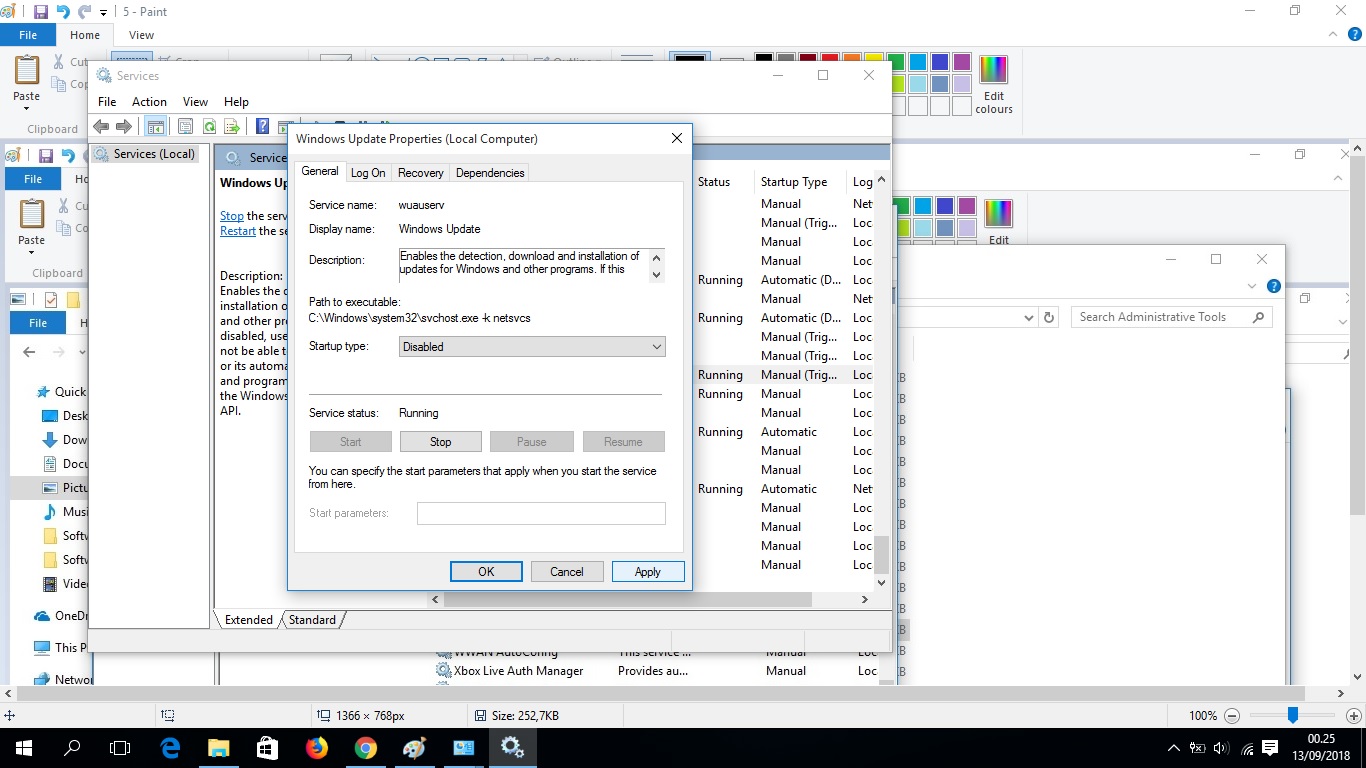The width and height of the screenshot is (1366, 768).
Task: Click the zoom out minus in Paint status bar
Action: coord(1232,716)
